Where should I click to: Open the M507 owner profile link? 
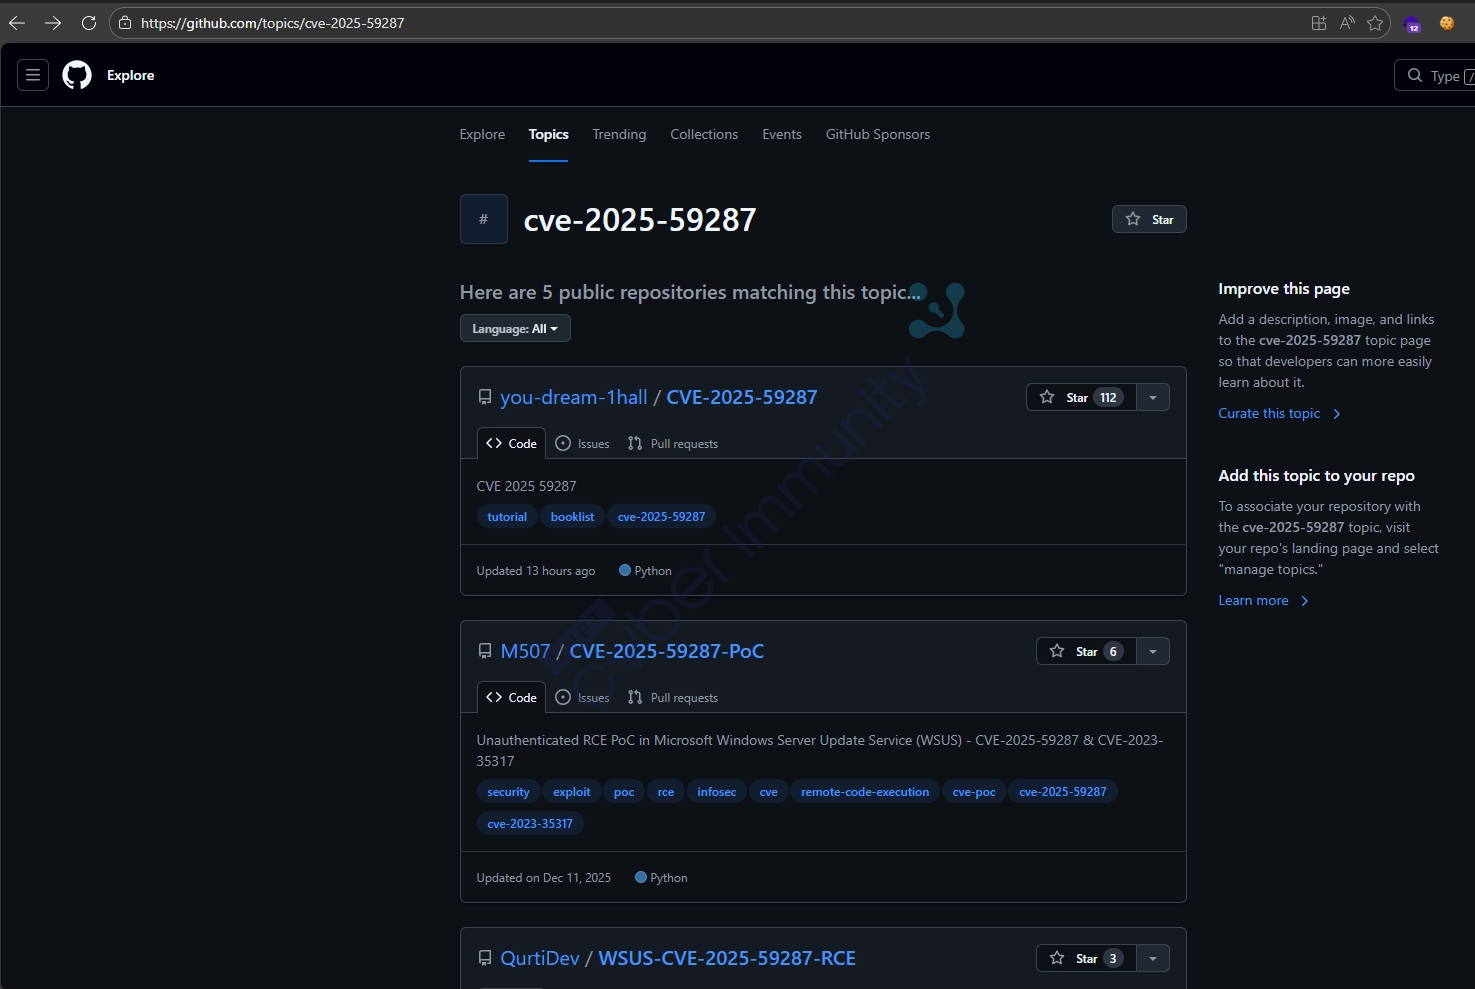pos(525,651)
